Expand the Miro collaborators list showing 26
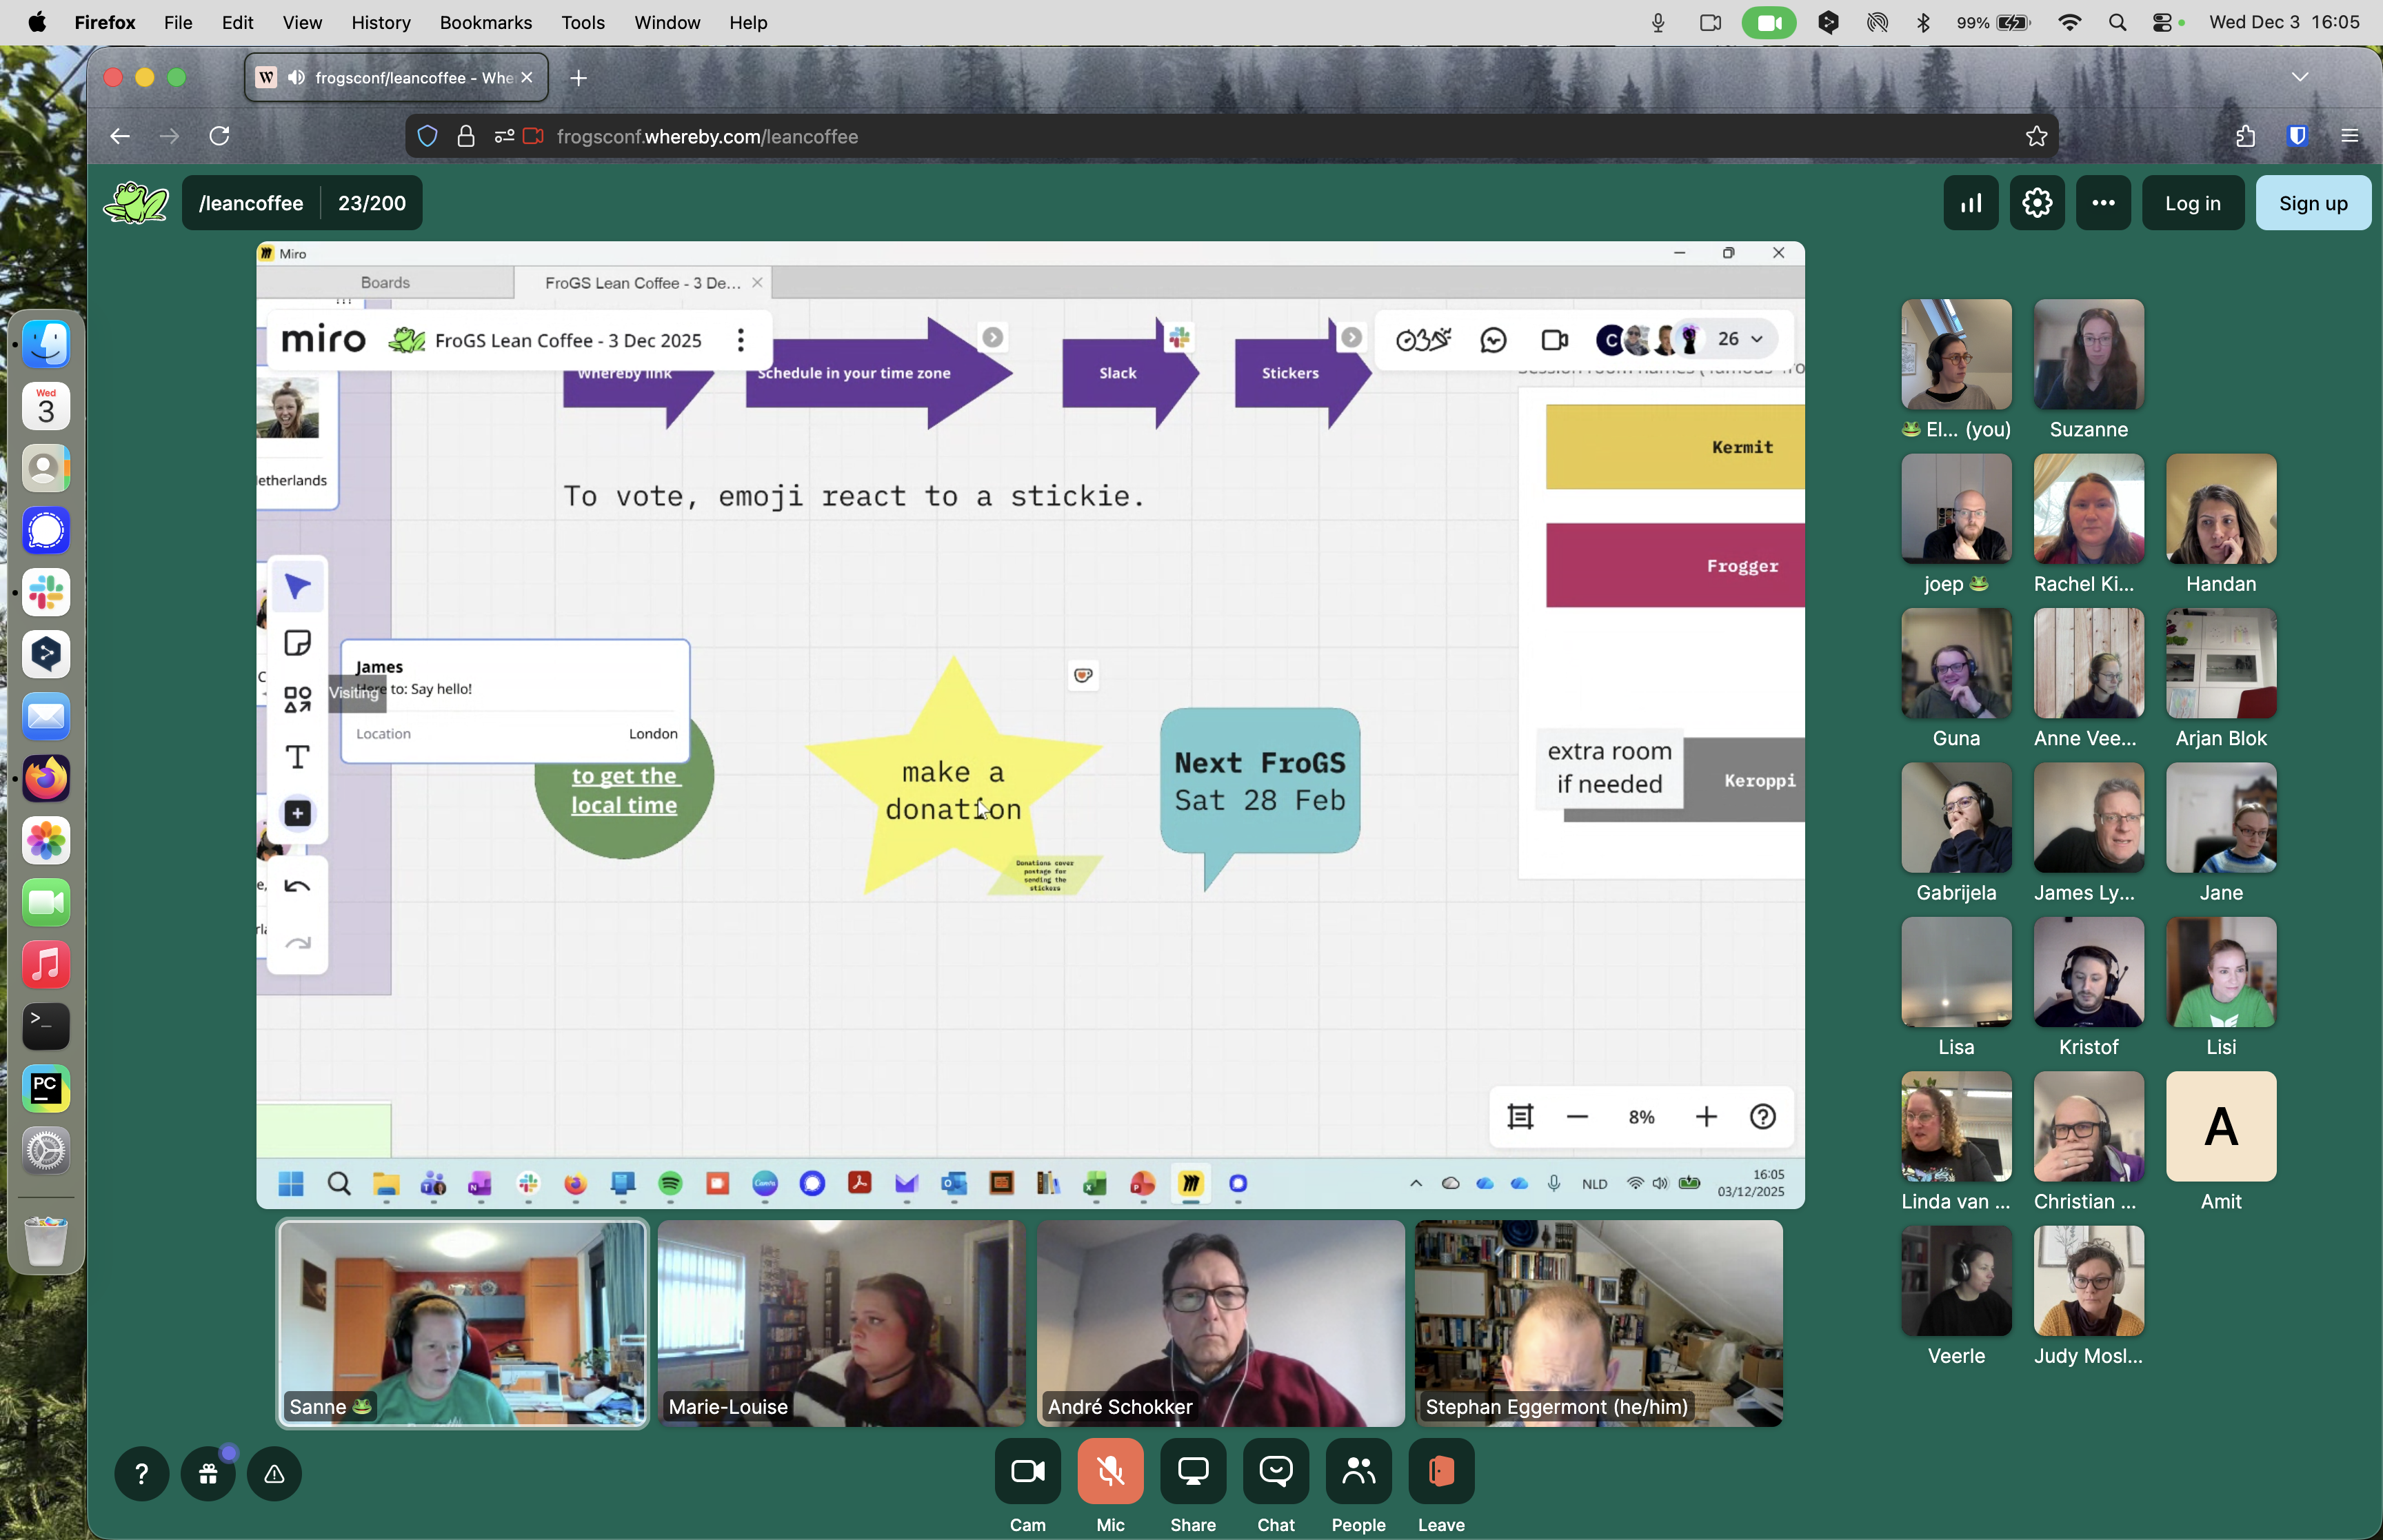The height and width of the screenshot is (1540, 2383). [1739, 339]
